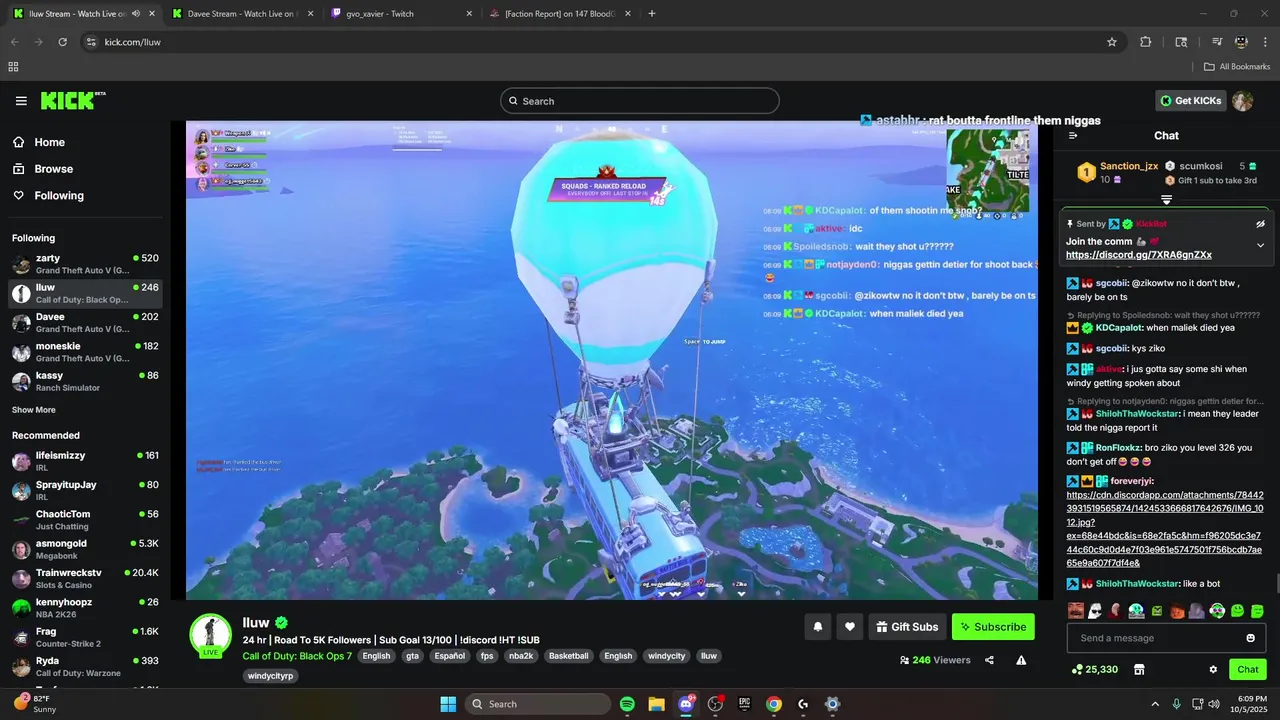Image resolution: width=1280 pixels, height=720 pixels.
Task: Open chat settings gear icon
Action: pyautogui.click(x=1213, y=670)
